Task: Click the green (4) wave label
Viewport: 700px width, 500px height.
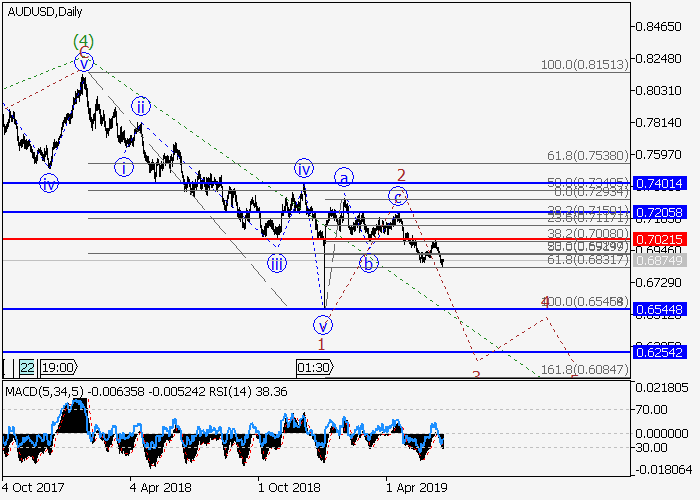Action: click(x=84, y=42)
